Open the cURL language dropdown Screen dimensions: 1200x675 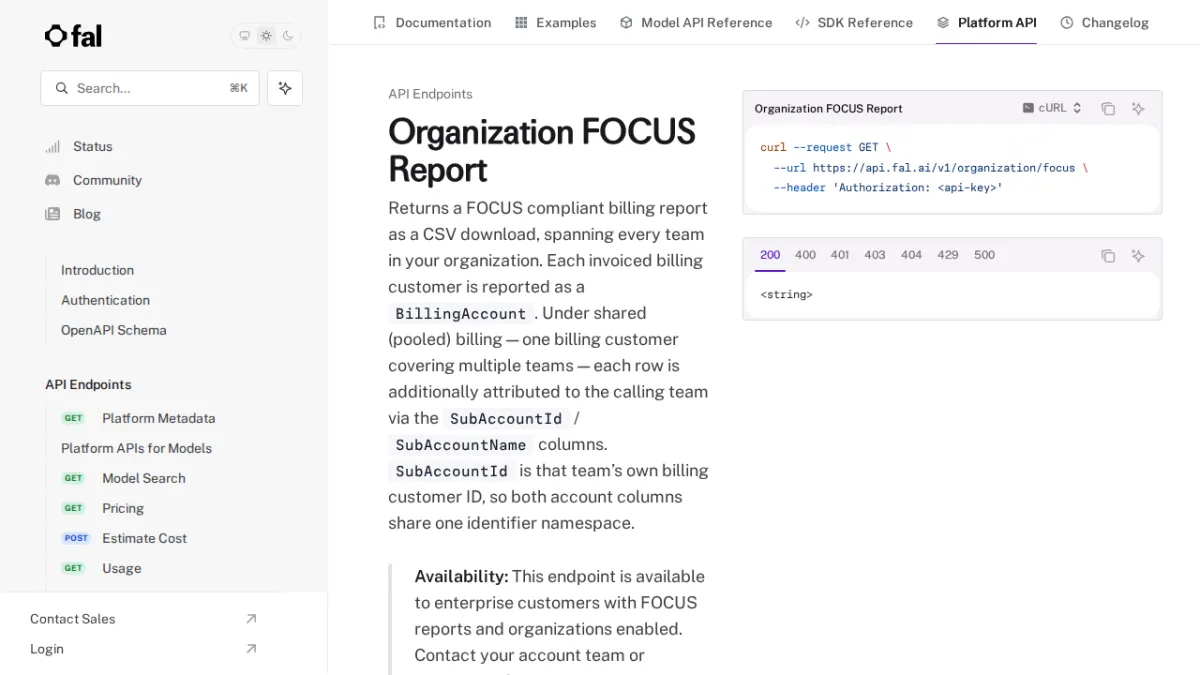(x=1052, y=108)
